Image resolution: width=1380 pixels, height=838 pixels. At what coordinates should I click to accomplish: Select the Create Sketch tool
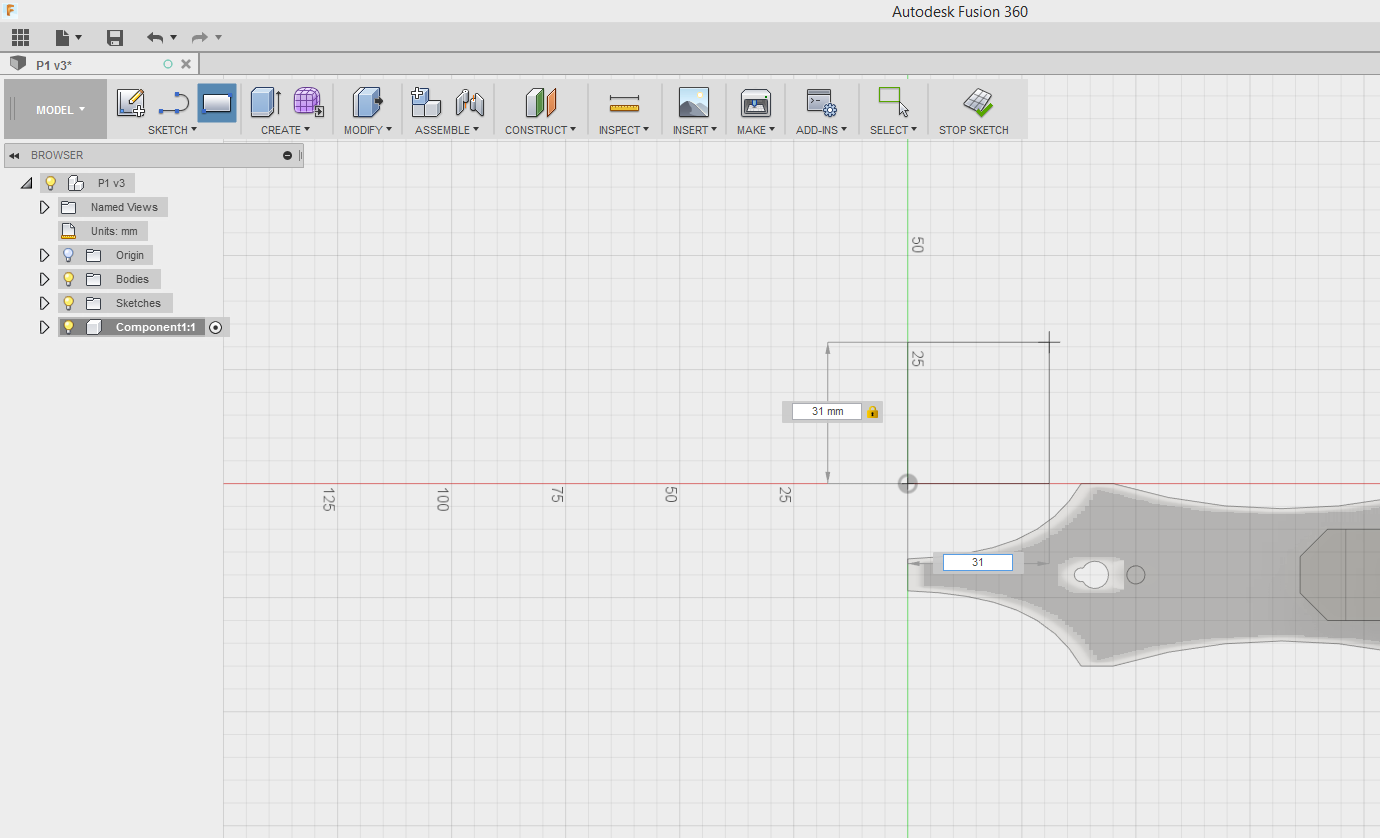point(131,102)
